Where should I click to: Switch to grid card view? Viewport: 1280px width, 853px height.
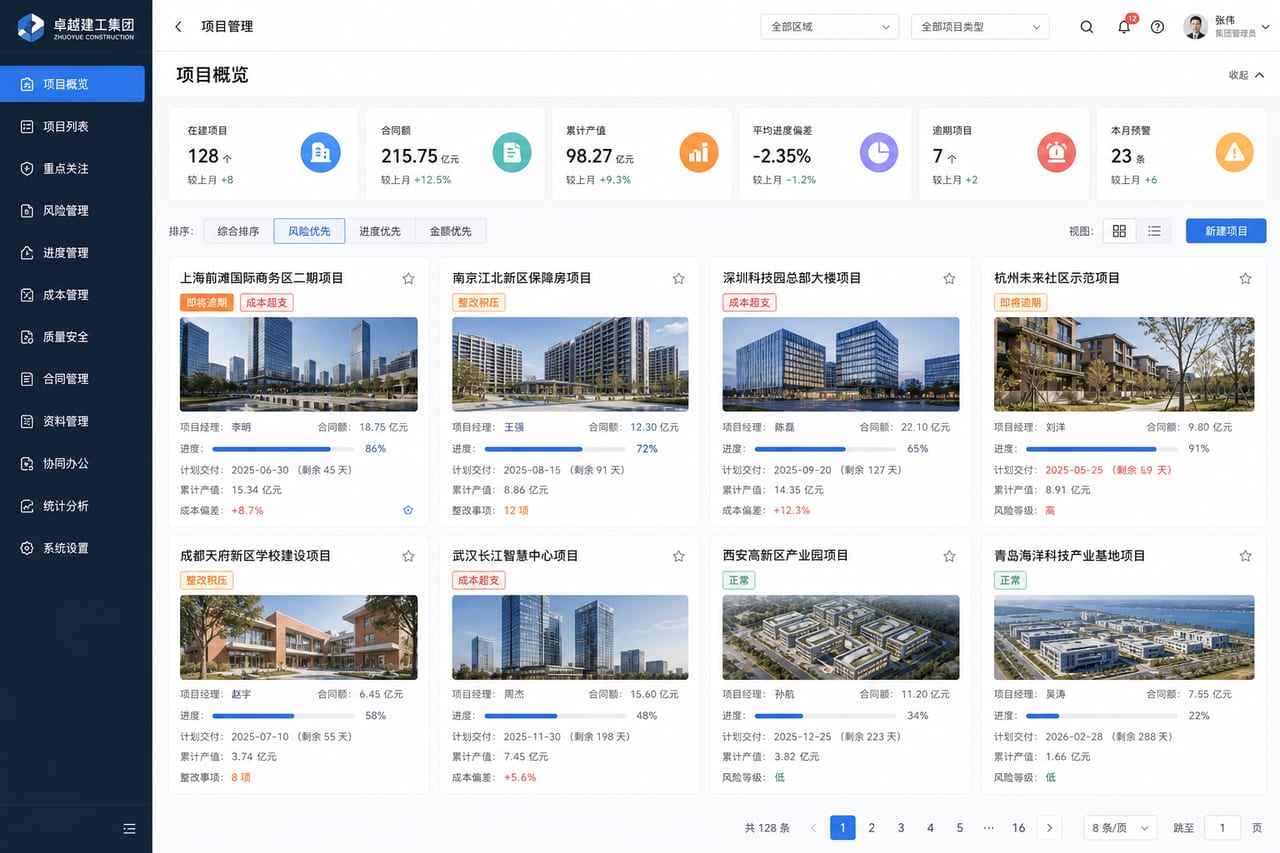pos(1119,231)
